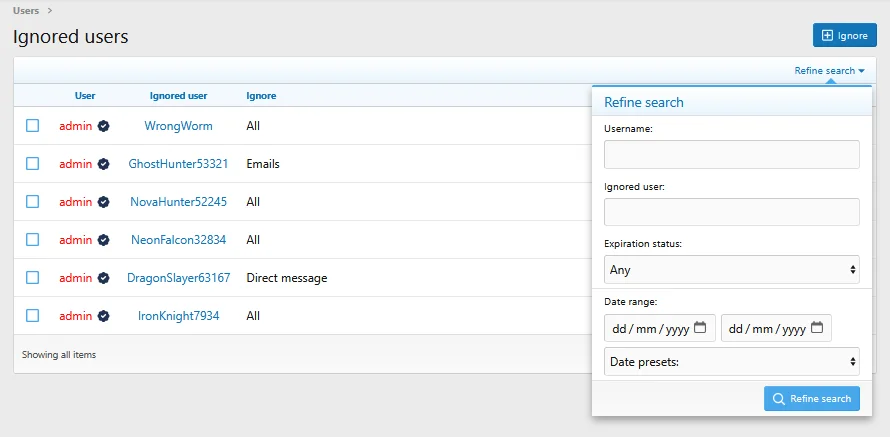The height and width of the screenshot is (437, 890).
Task: Open IronKnight7934 user link
Action: coord(179,316)
